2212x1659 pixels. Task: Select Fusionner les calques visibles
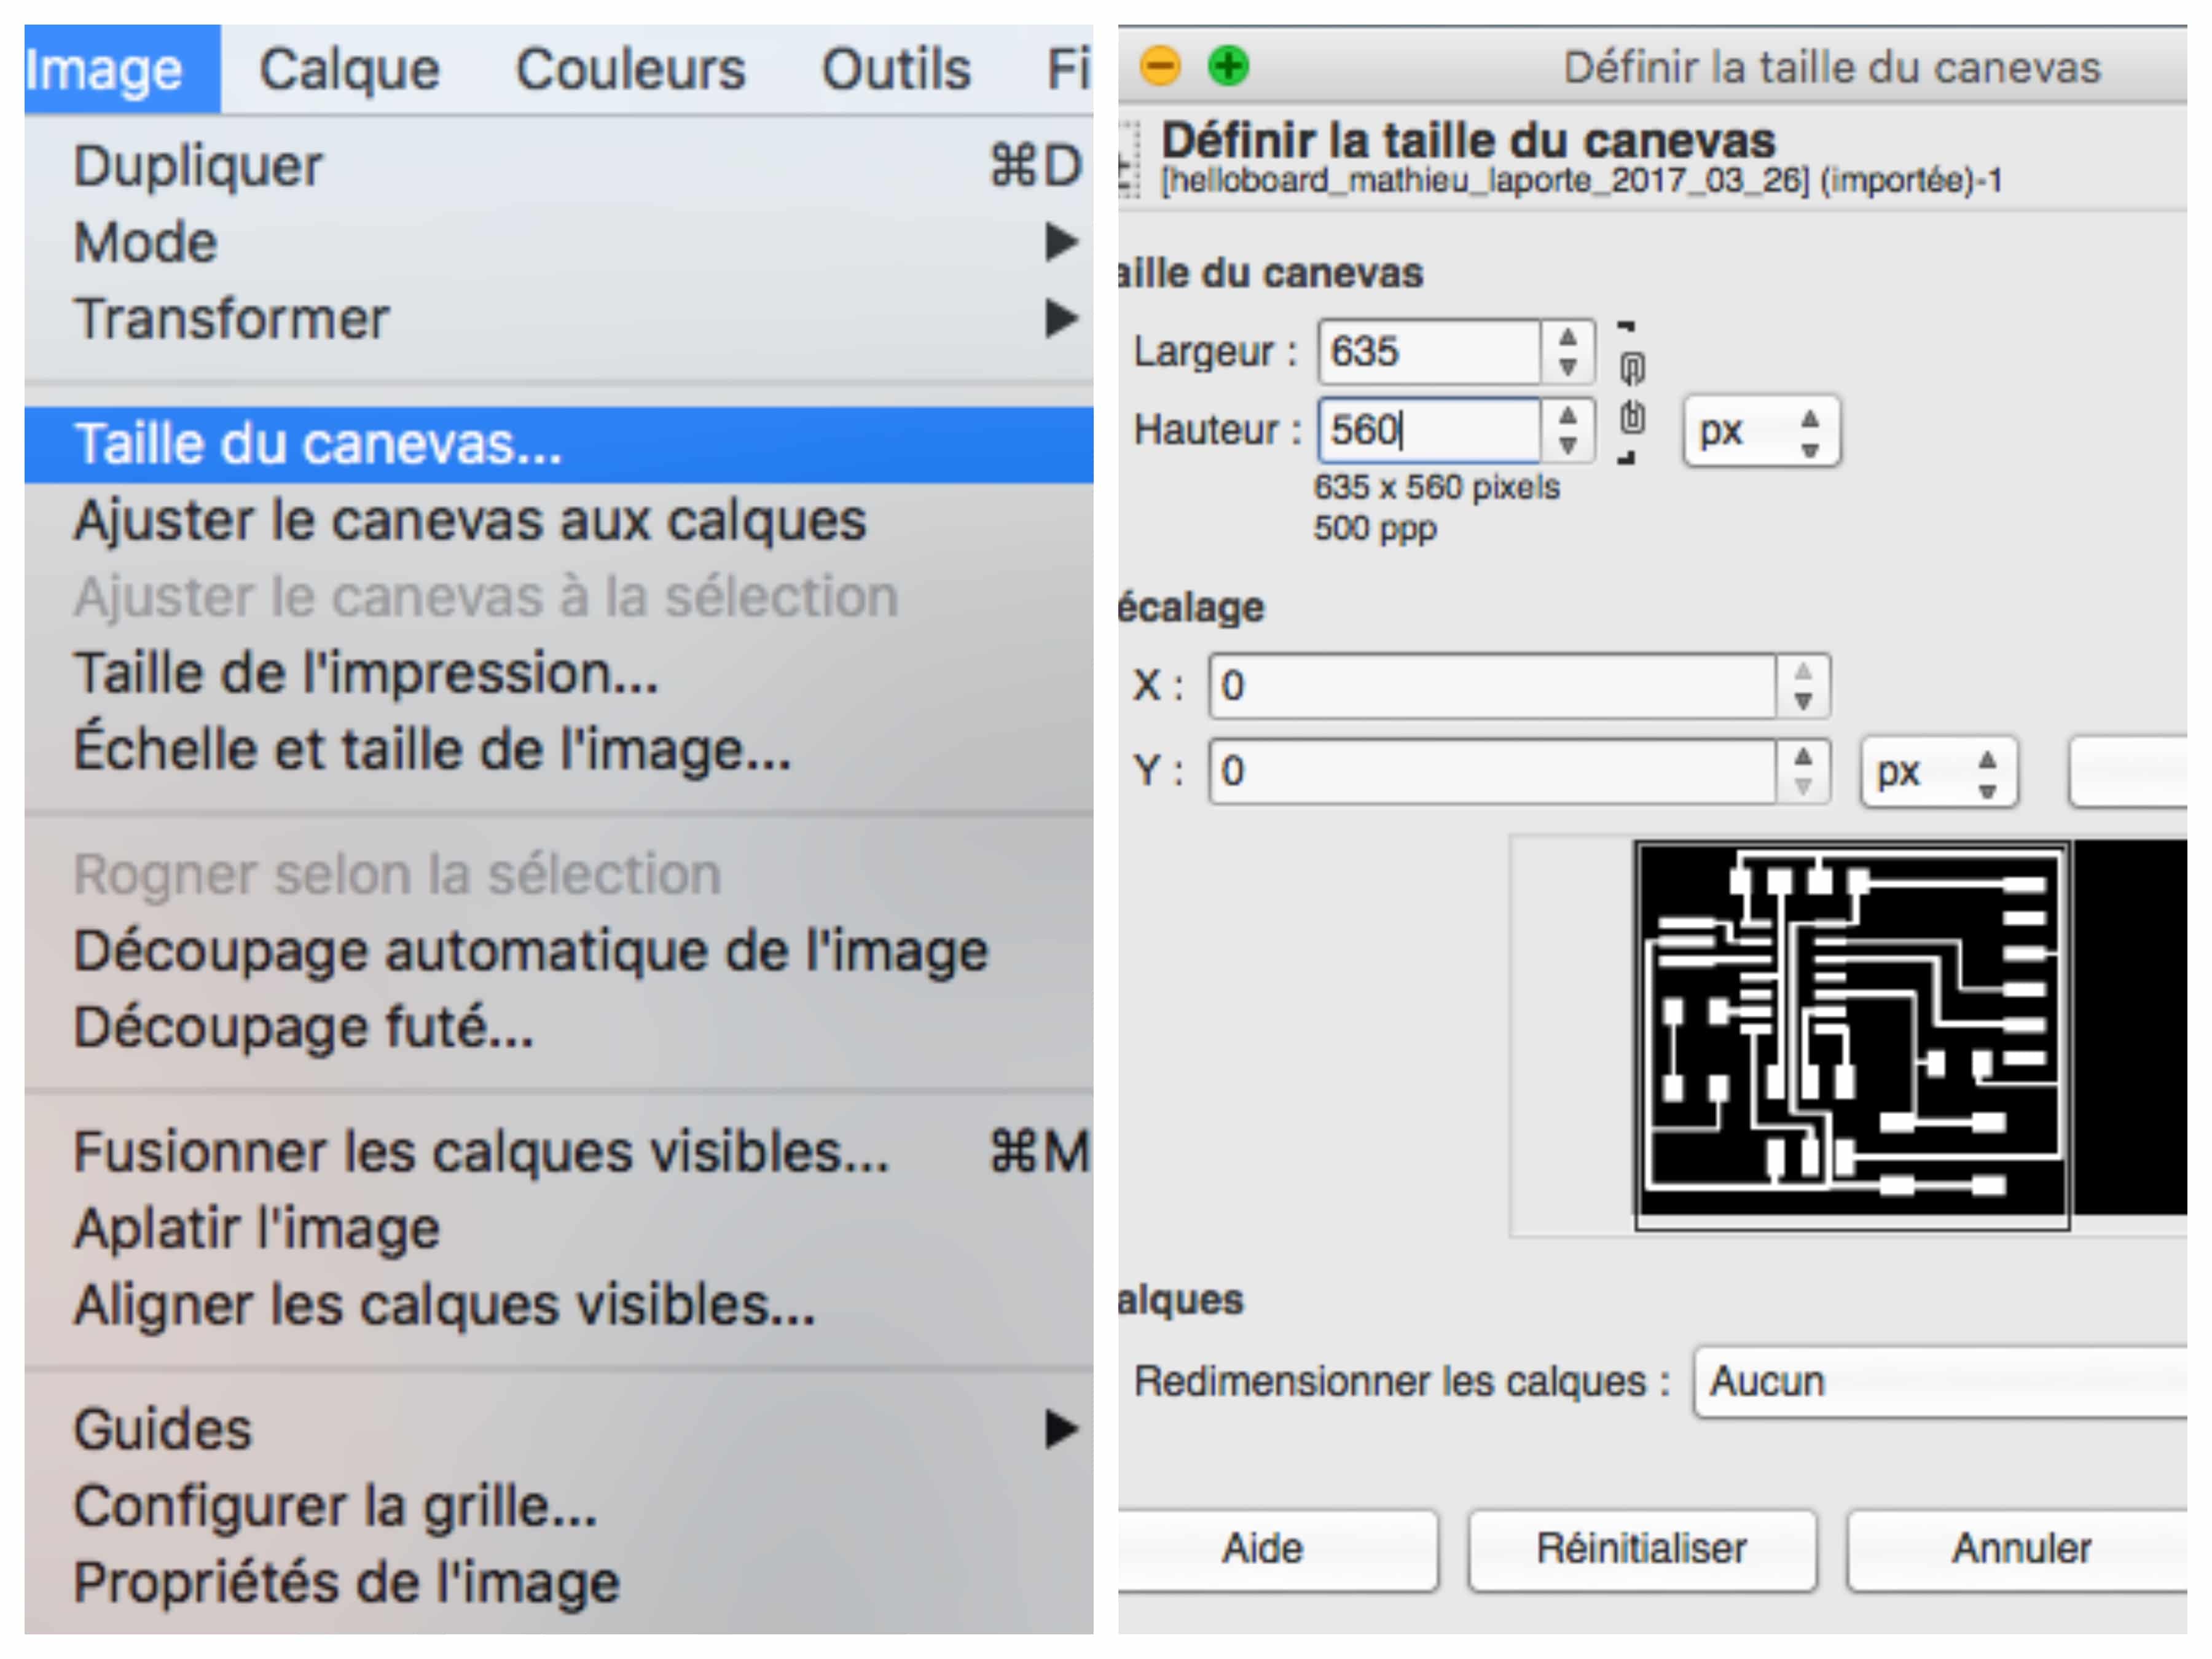click(x=559, y=1152)
